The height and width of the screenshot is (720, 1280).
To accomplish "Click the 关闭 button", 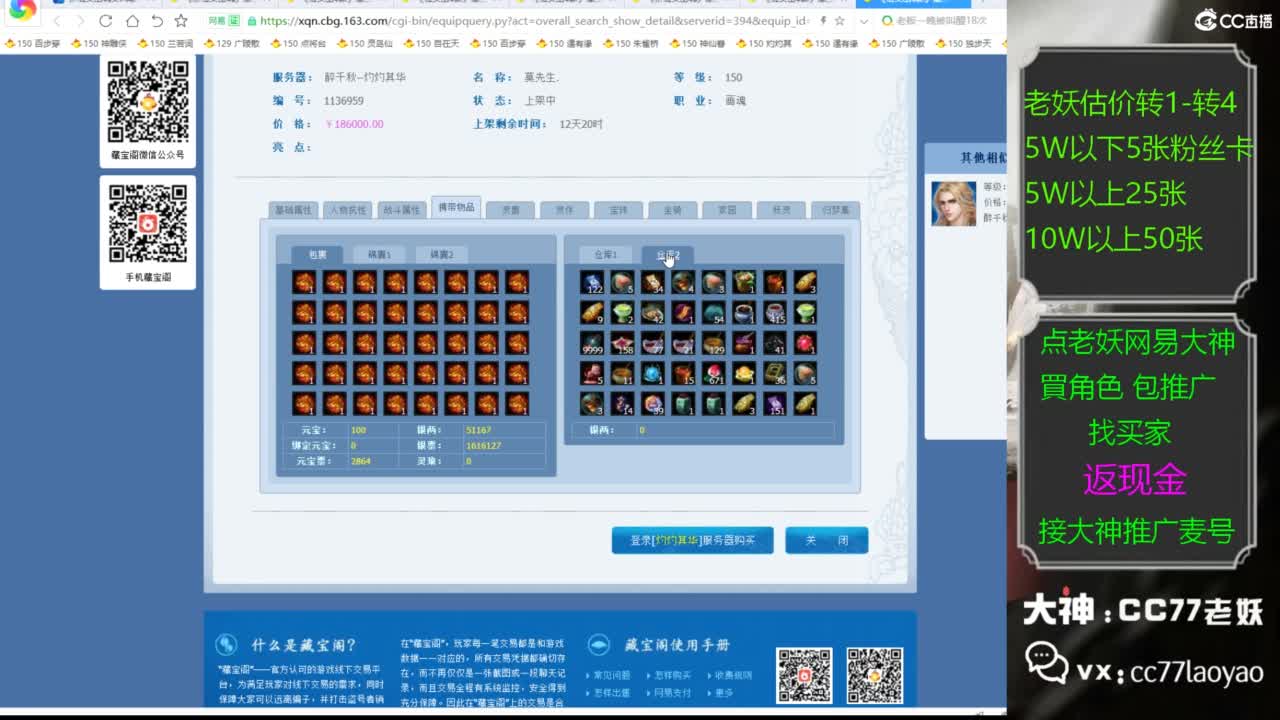I will click(x=827, y=540).
